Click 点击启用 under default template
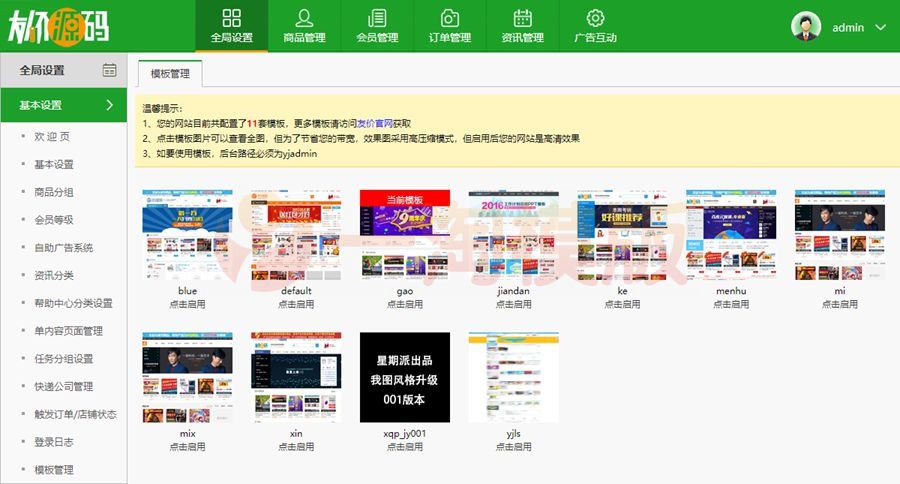 (296, 304)
